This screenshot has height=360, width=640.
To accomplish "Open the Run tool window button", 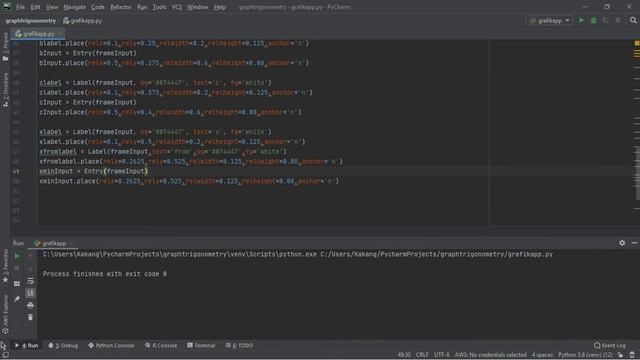I will (x=27, y=345).
